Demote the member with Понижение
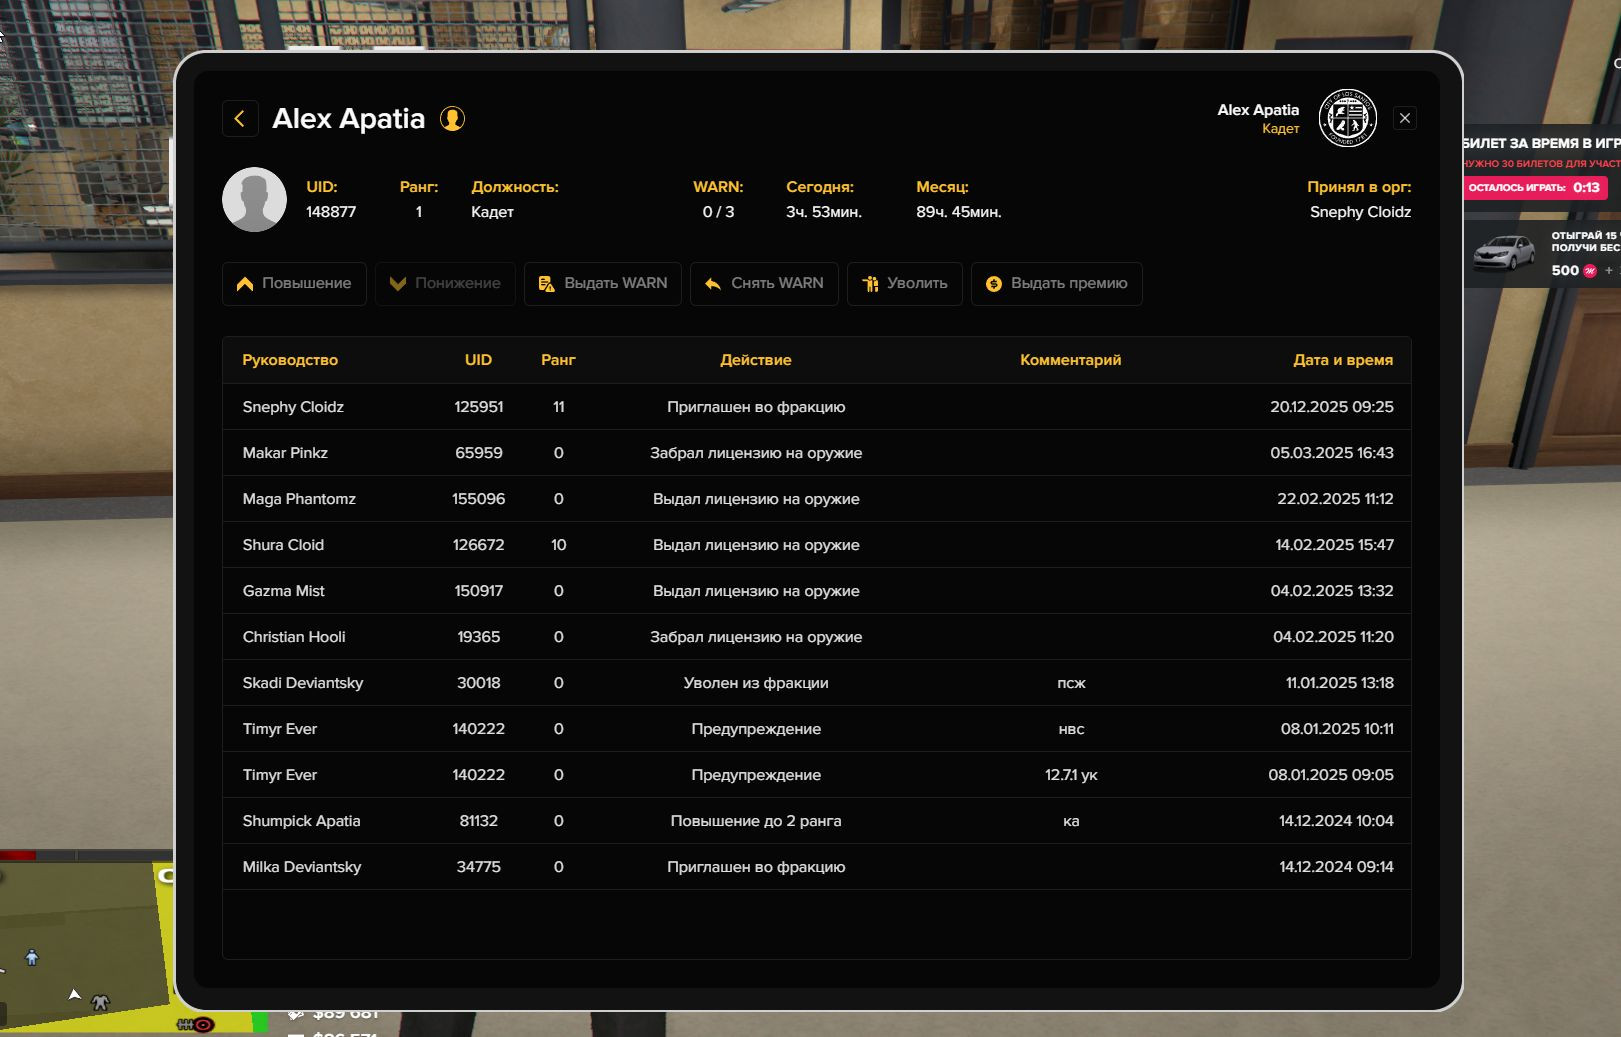 (445, 284)
